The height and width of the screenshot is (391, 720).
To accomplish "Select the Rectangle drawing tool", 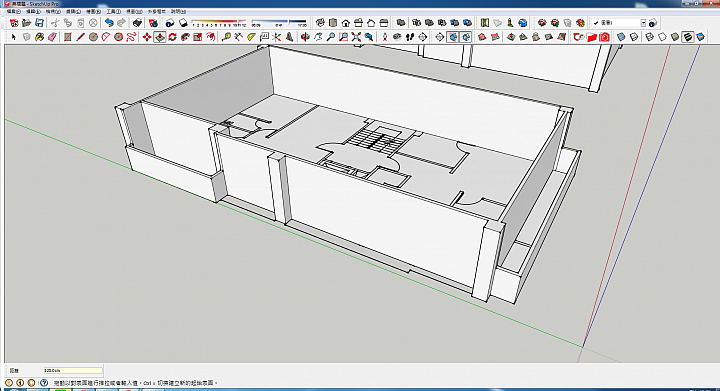I will [68, 37].
